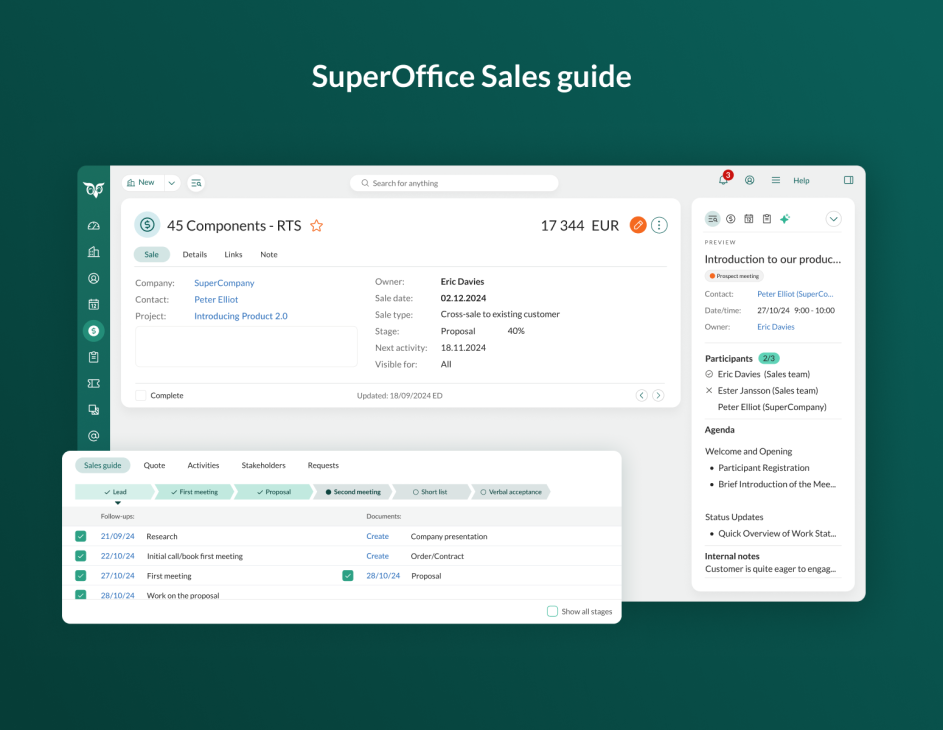Check the Complete checkbox on the sale card

point(140,395)
